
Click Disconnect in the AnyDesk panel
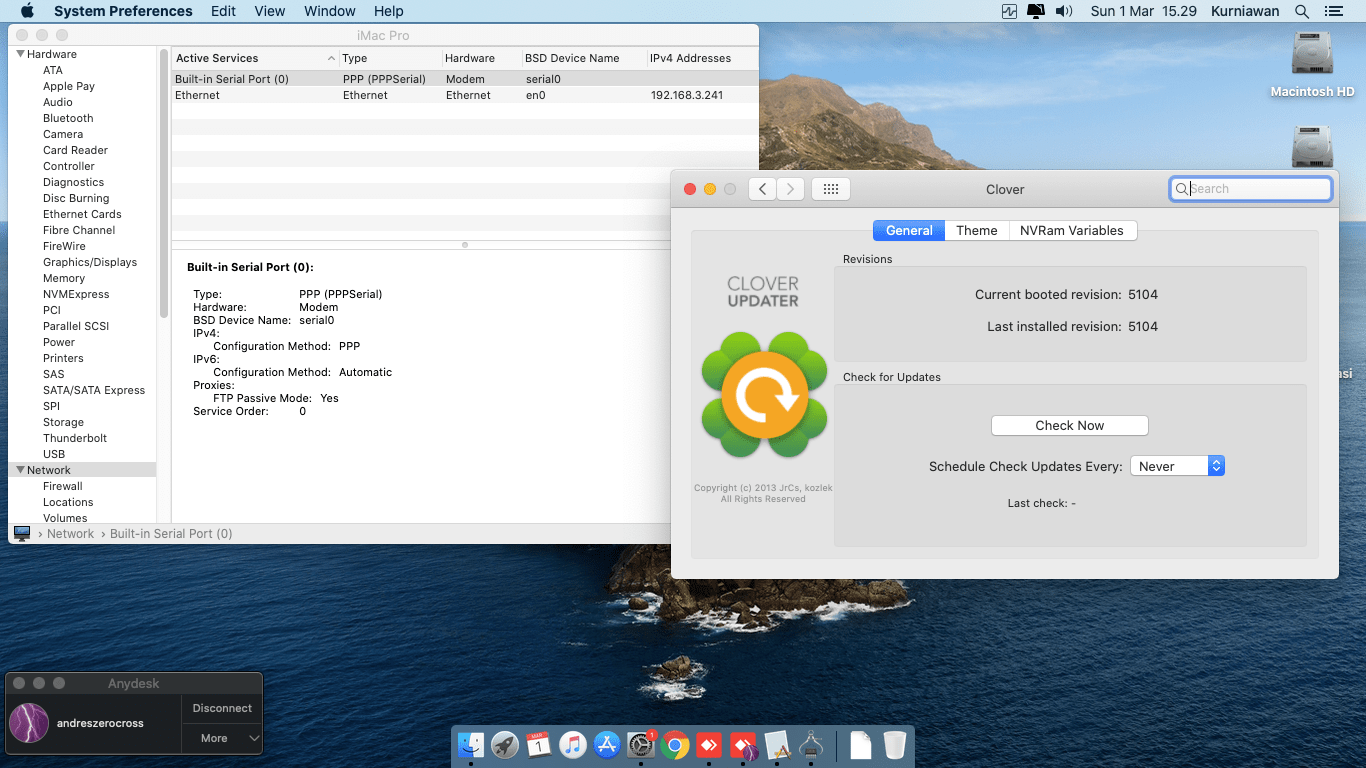click(222, 708)
